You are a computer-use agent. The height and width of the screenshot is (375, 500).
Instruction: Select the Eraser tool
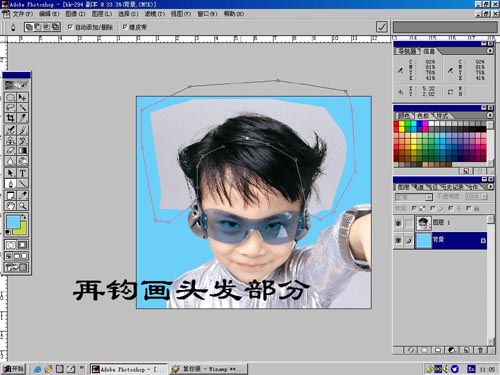click(10, 151)
